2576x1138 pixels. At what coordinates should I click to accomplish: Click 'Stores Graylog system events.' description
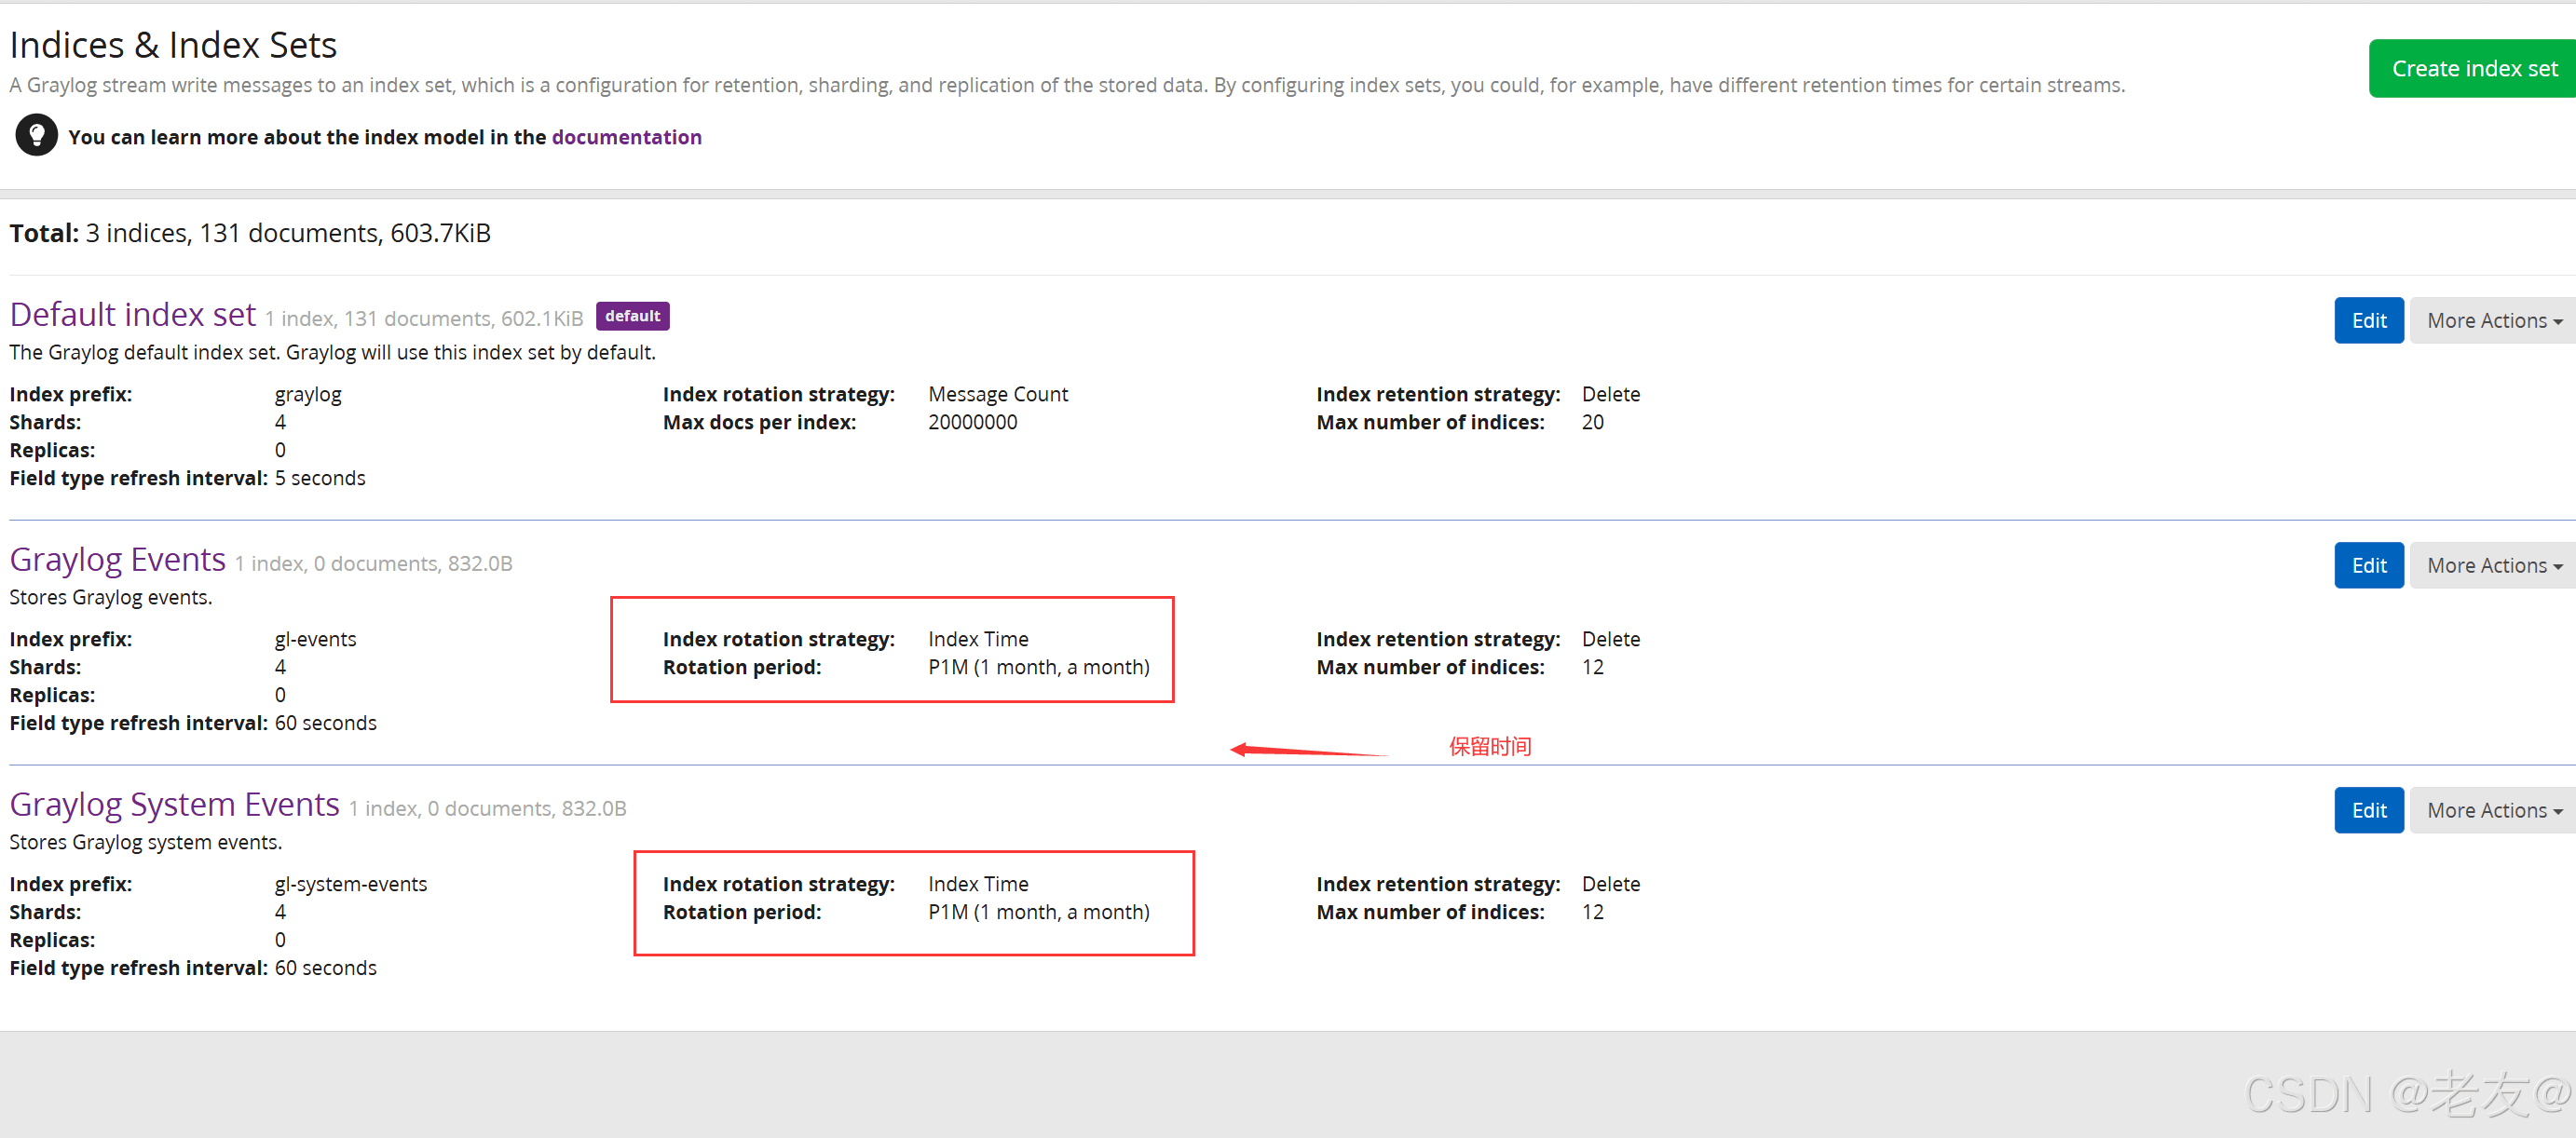[x=146, y=842]
